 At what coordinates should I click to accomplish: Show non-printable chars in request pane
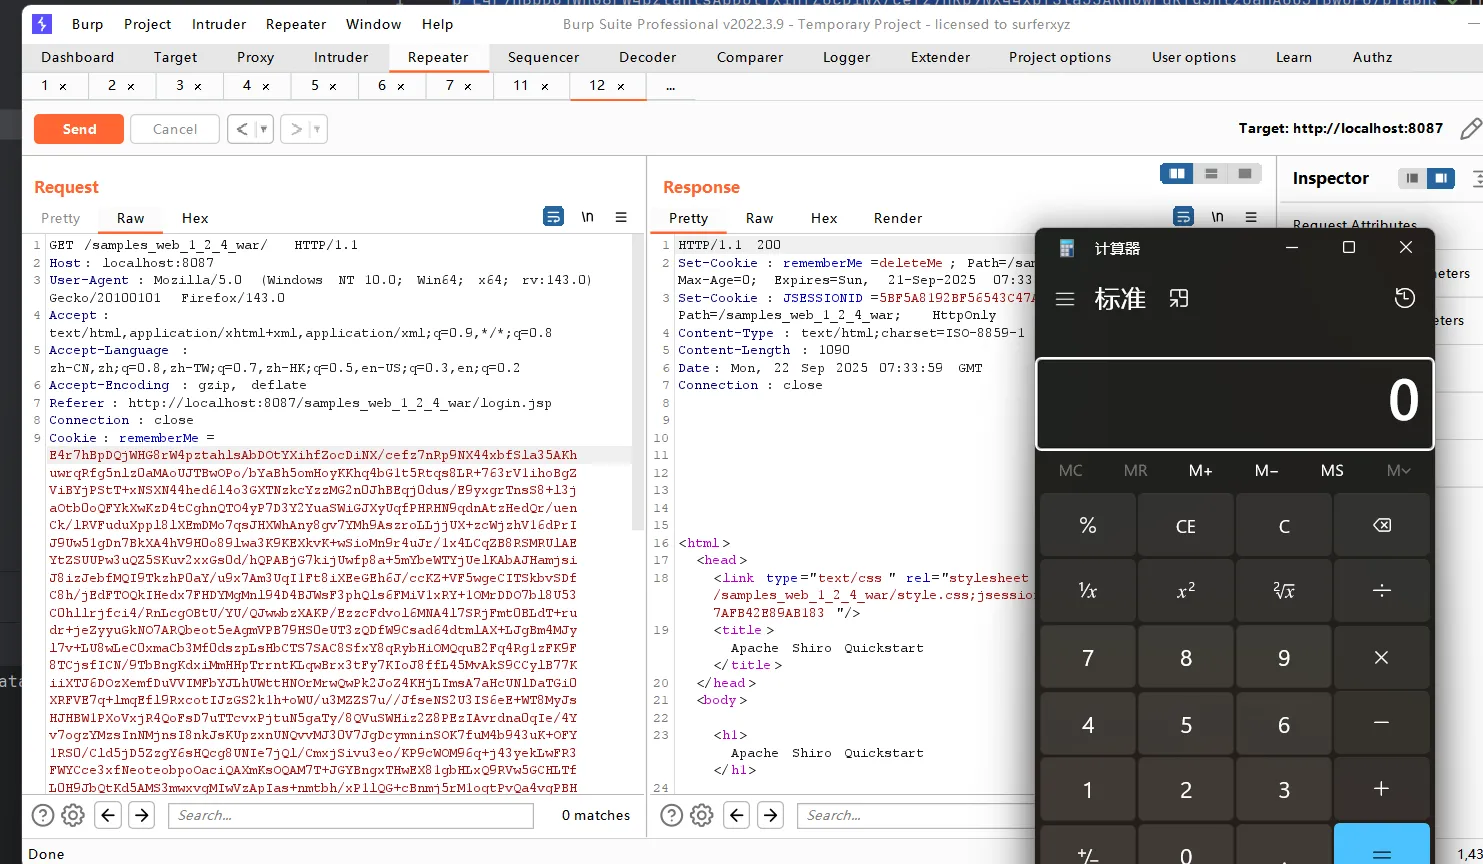(x=588, y=217)
